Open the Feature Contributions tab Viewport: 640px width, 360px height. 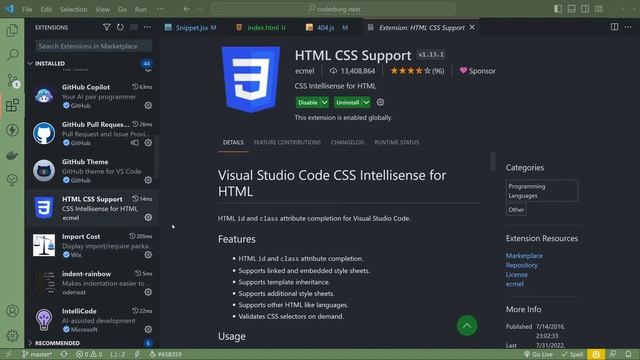coord(287,142)
